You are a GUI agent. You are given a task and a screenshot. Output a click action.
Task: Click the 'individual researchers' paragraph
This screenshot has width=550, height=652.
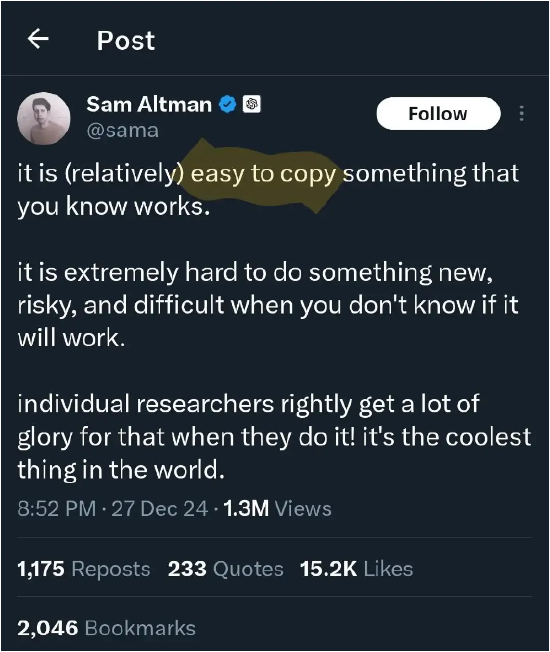[x=274, y=437]
